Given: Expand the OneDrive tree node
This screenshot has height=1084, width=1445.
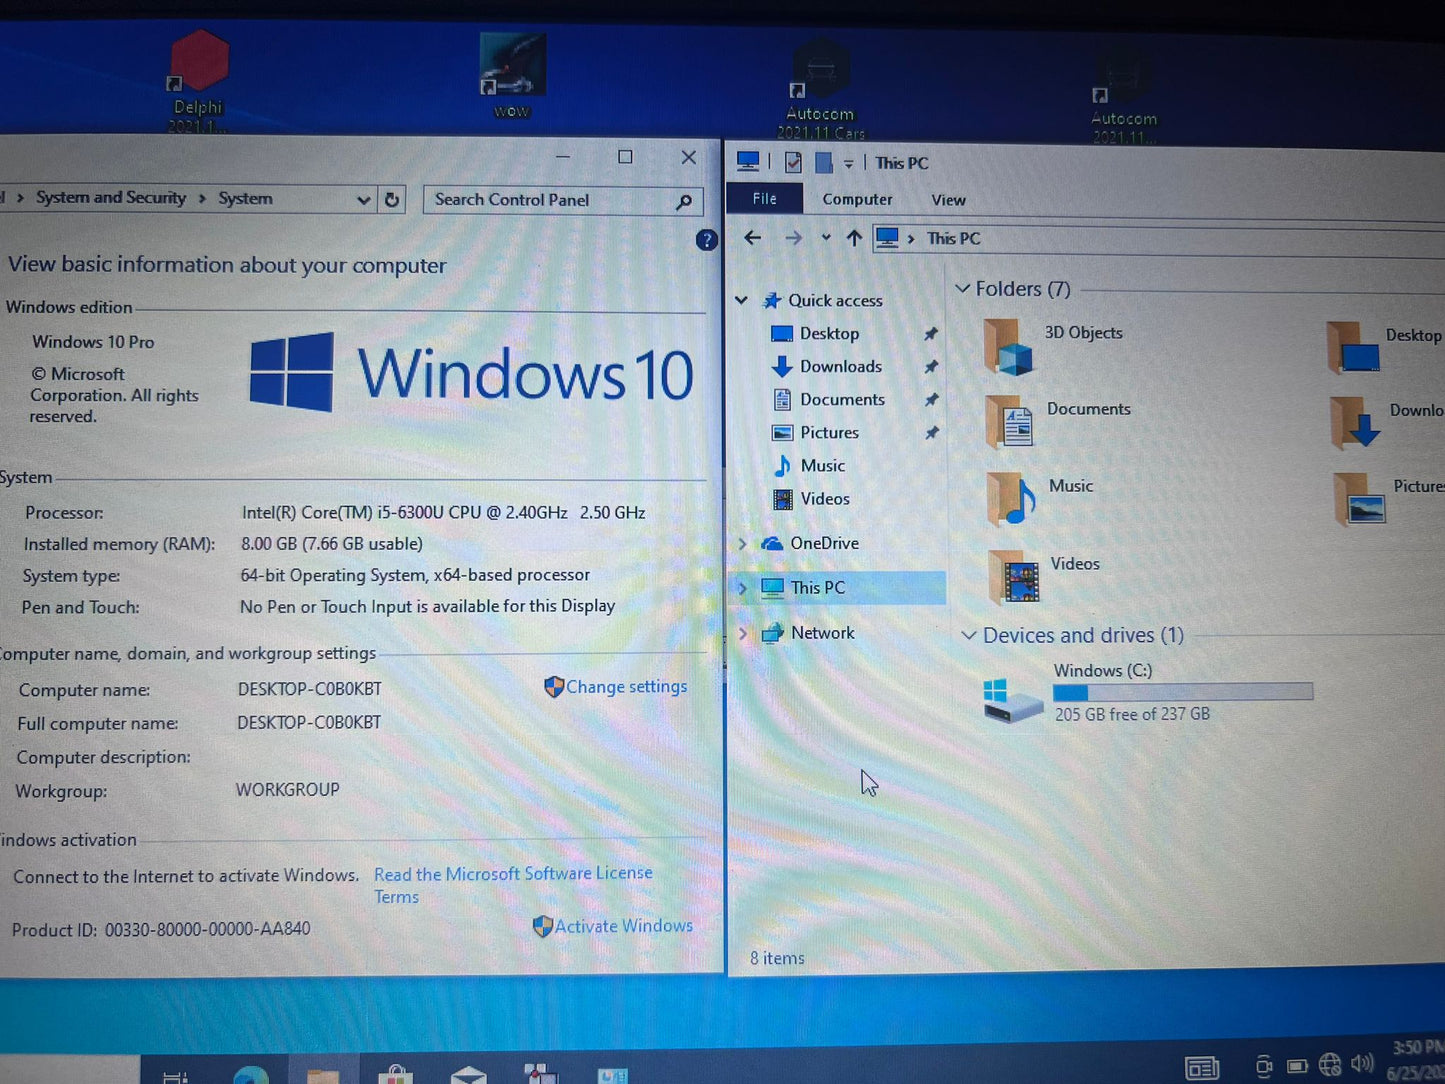Looking at the screenshot, I should [742, 543].
